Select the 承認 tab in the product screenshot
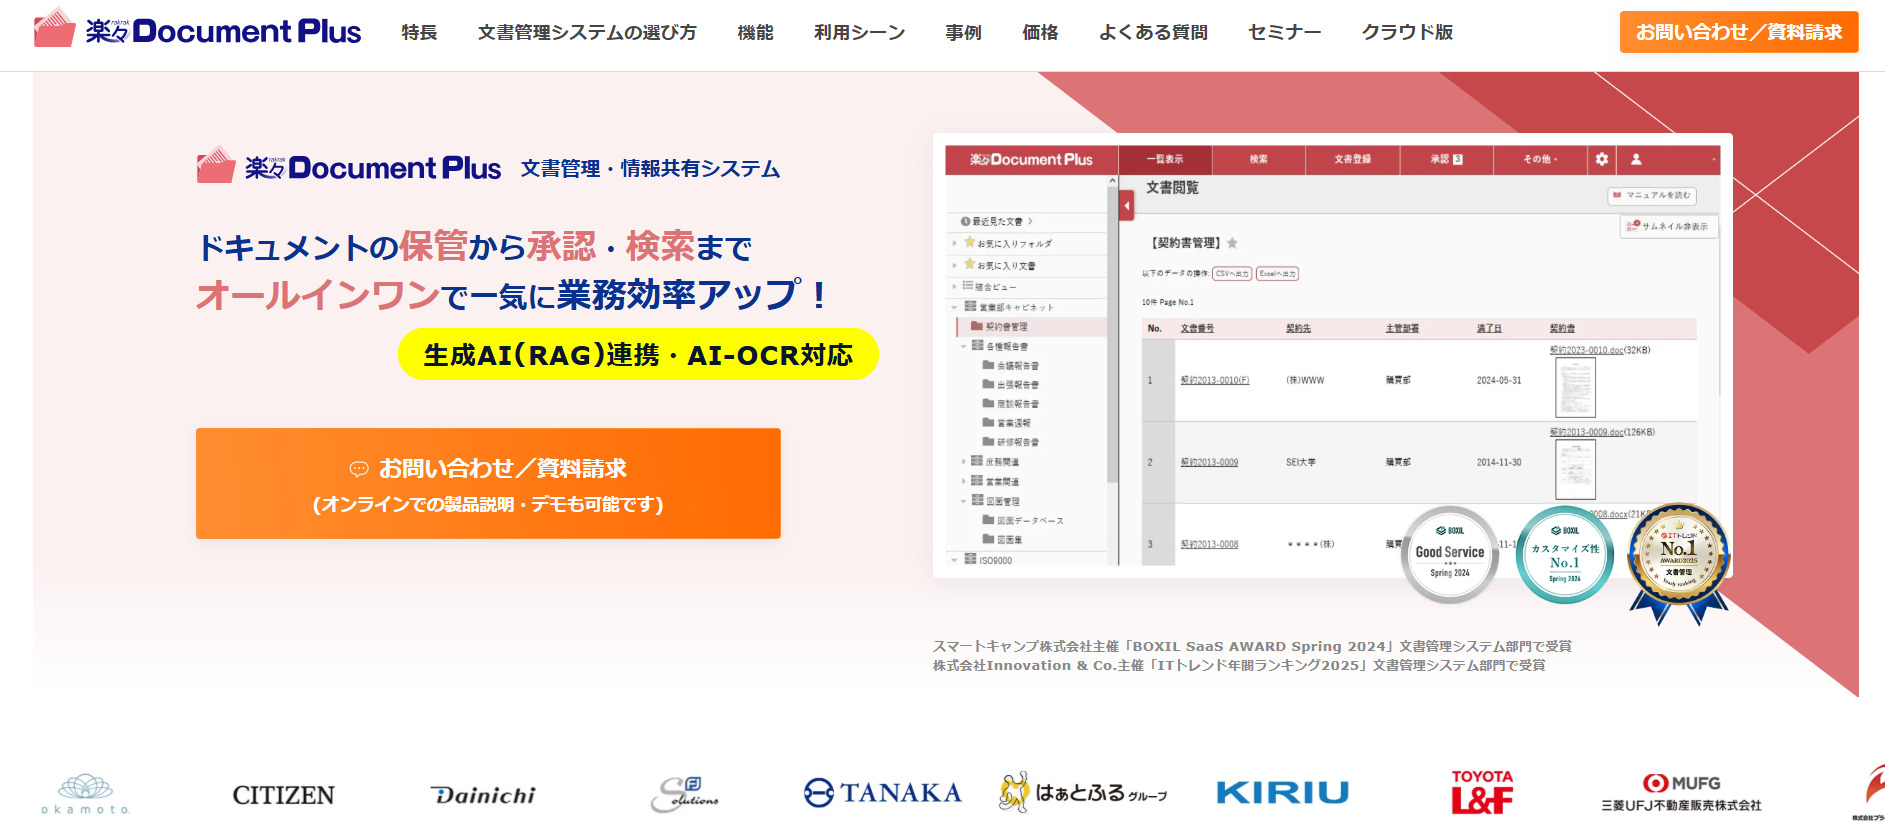The height and width of the screenshot is (837, 1885). 1446,159
